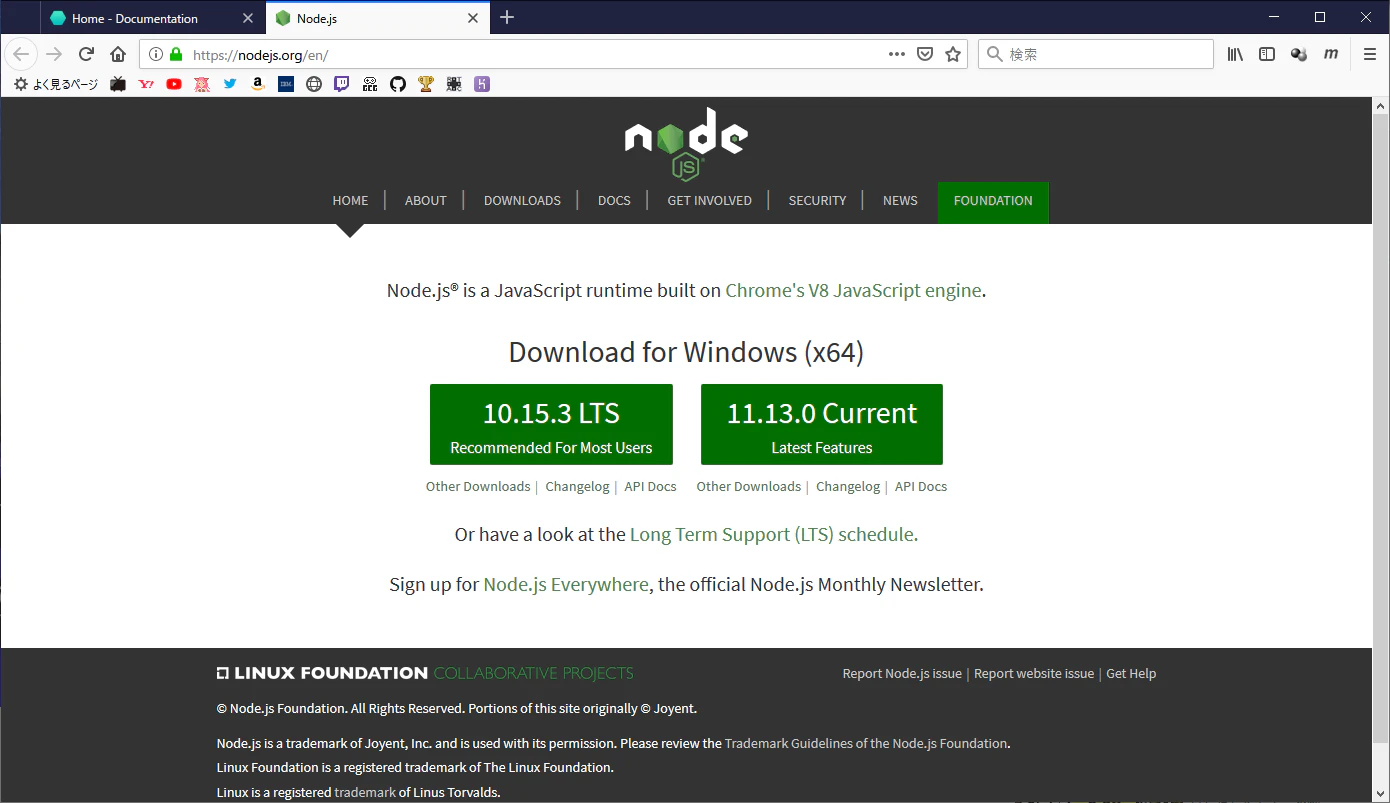
Task: Open a new browser tab
Action: [x=507, y=18]
